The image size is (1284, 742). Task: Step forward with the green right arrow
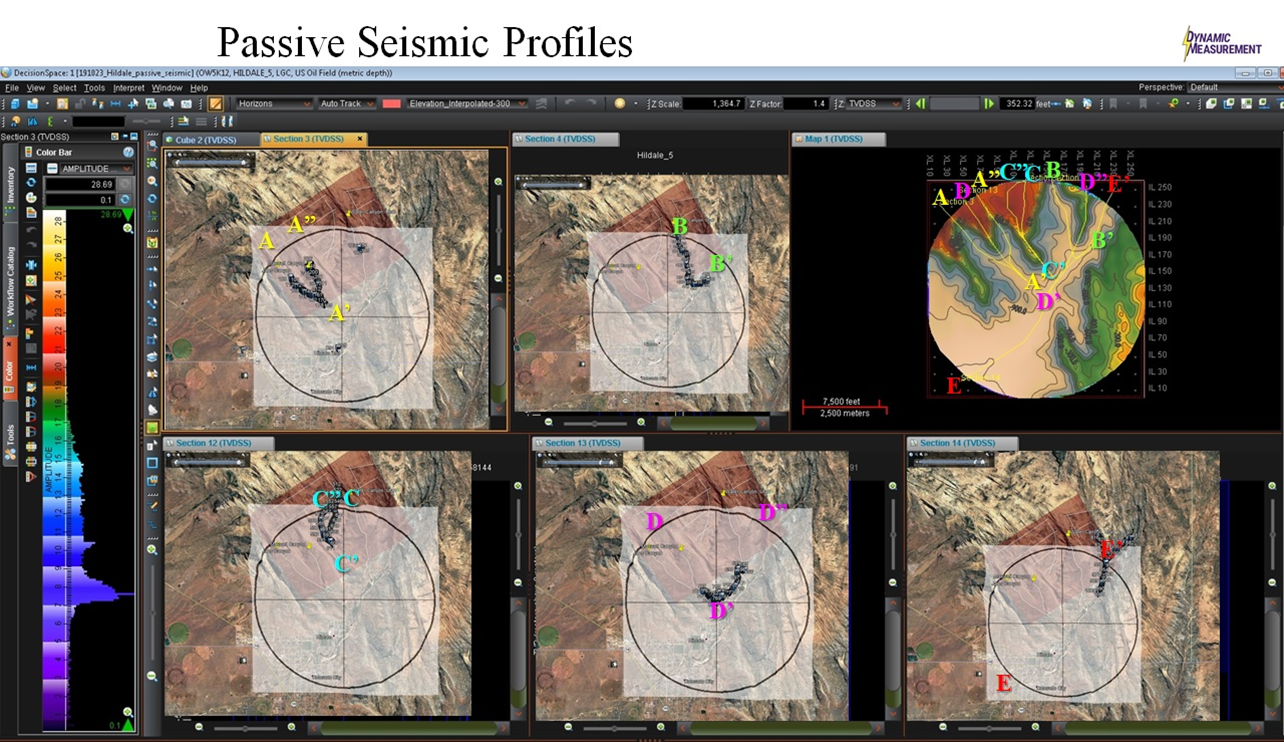tap(989, 104)
